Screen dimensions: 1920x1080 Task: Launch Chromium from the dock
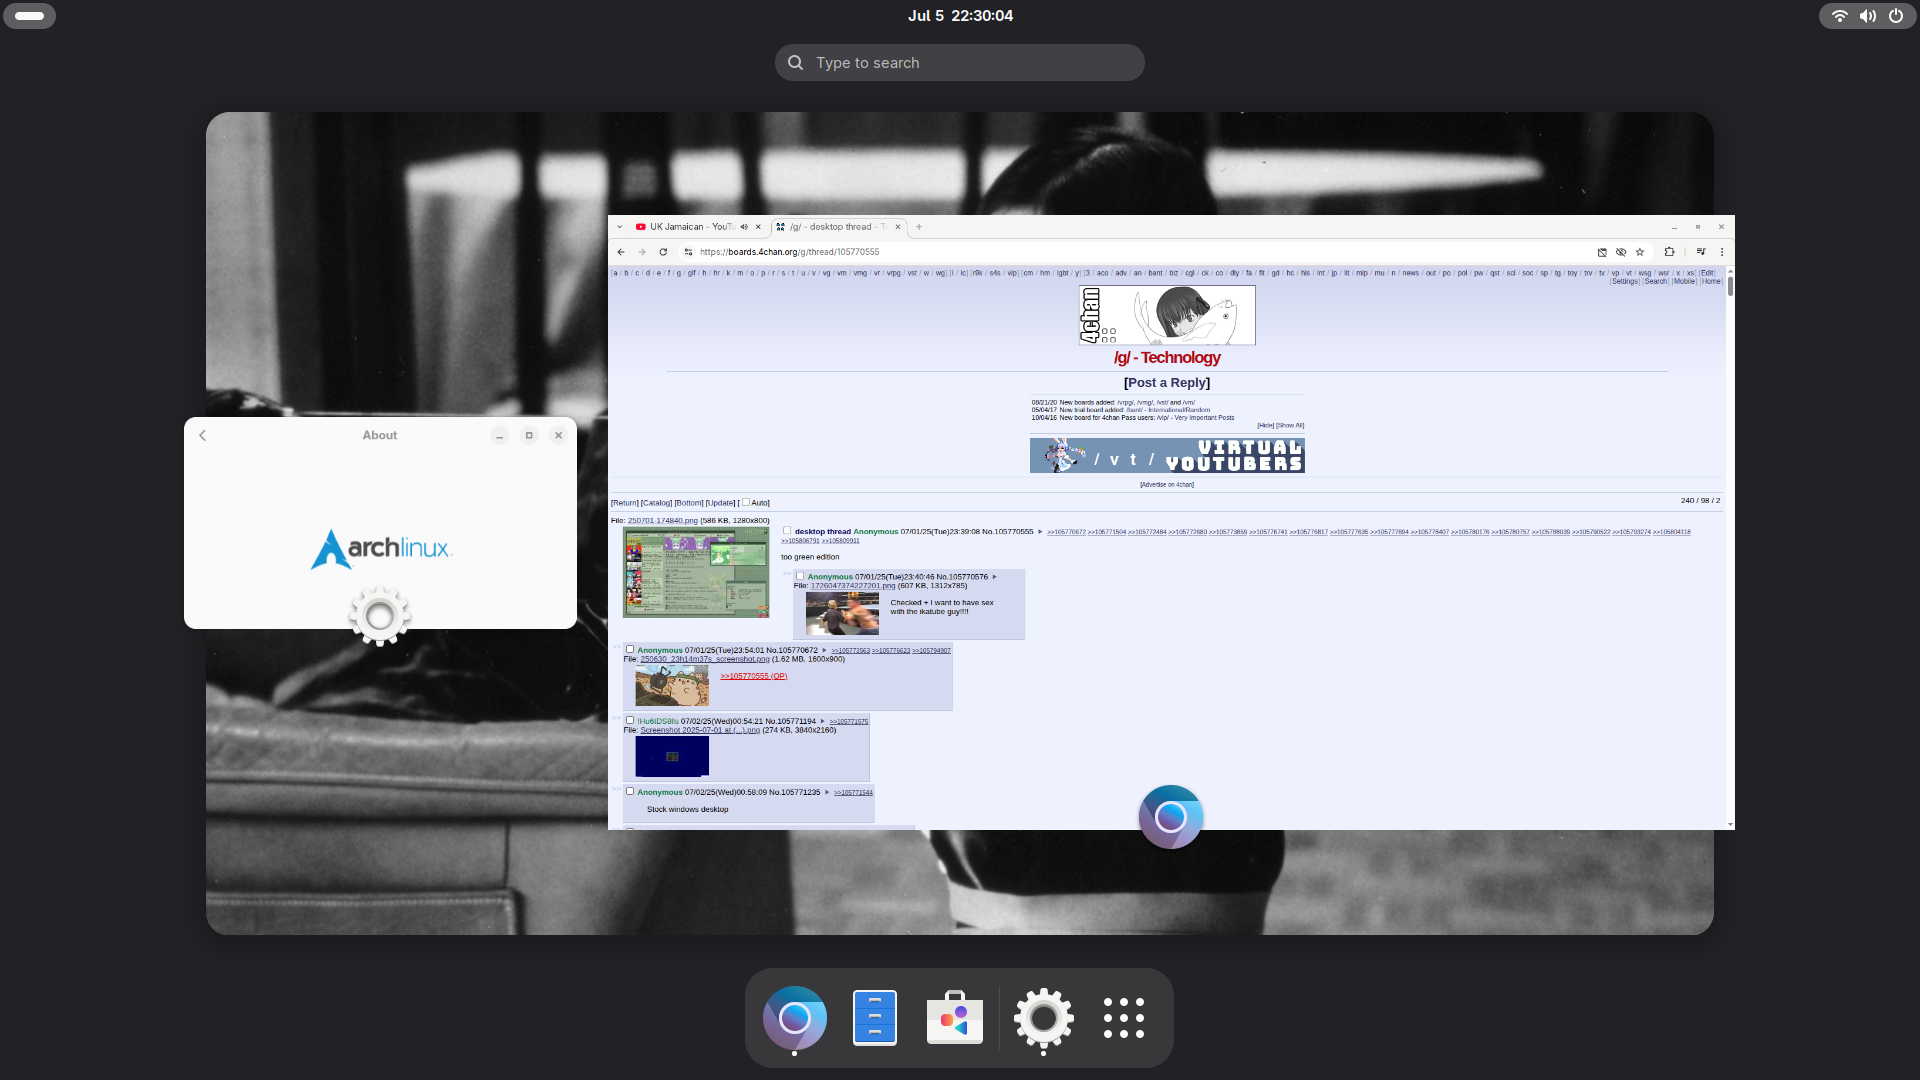pyautogui.click(x=795, y=1018)
